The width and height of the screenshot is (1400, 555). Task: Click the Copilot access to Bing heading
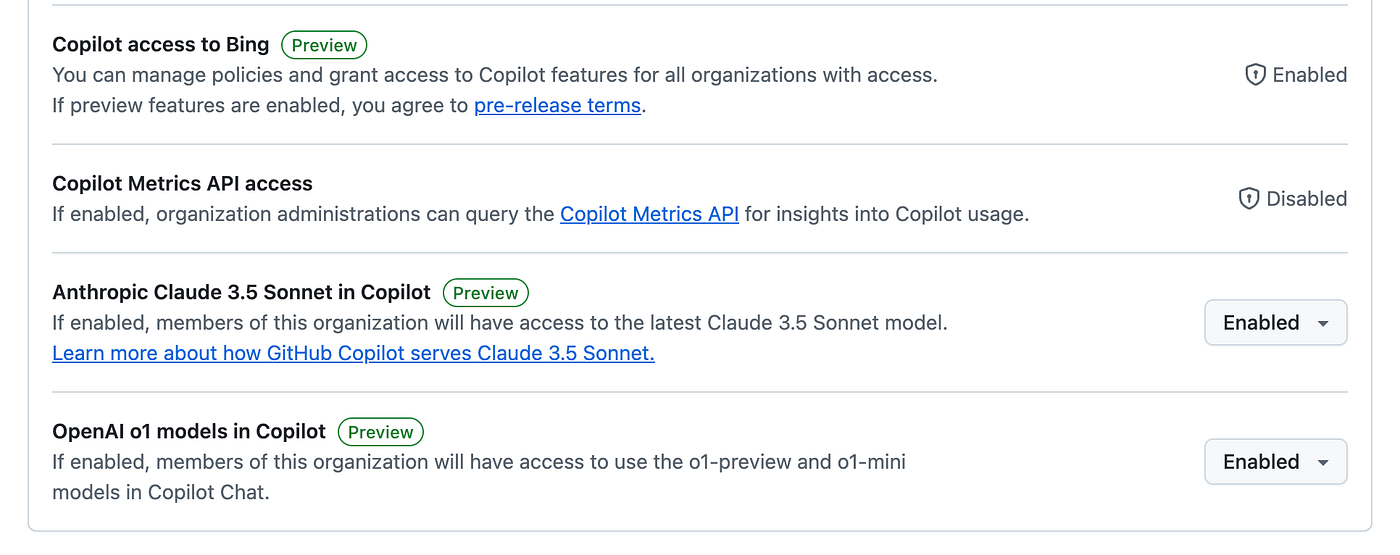click(x=161, y=44)
